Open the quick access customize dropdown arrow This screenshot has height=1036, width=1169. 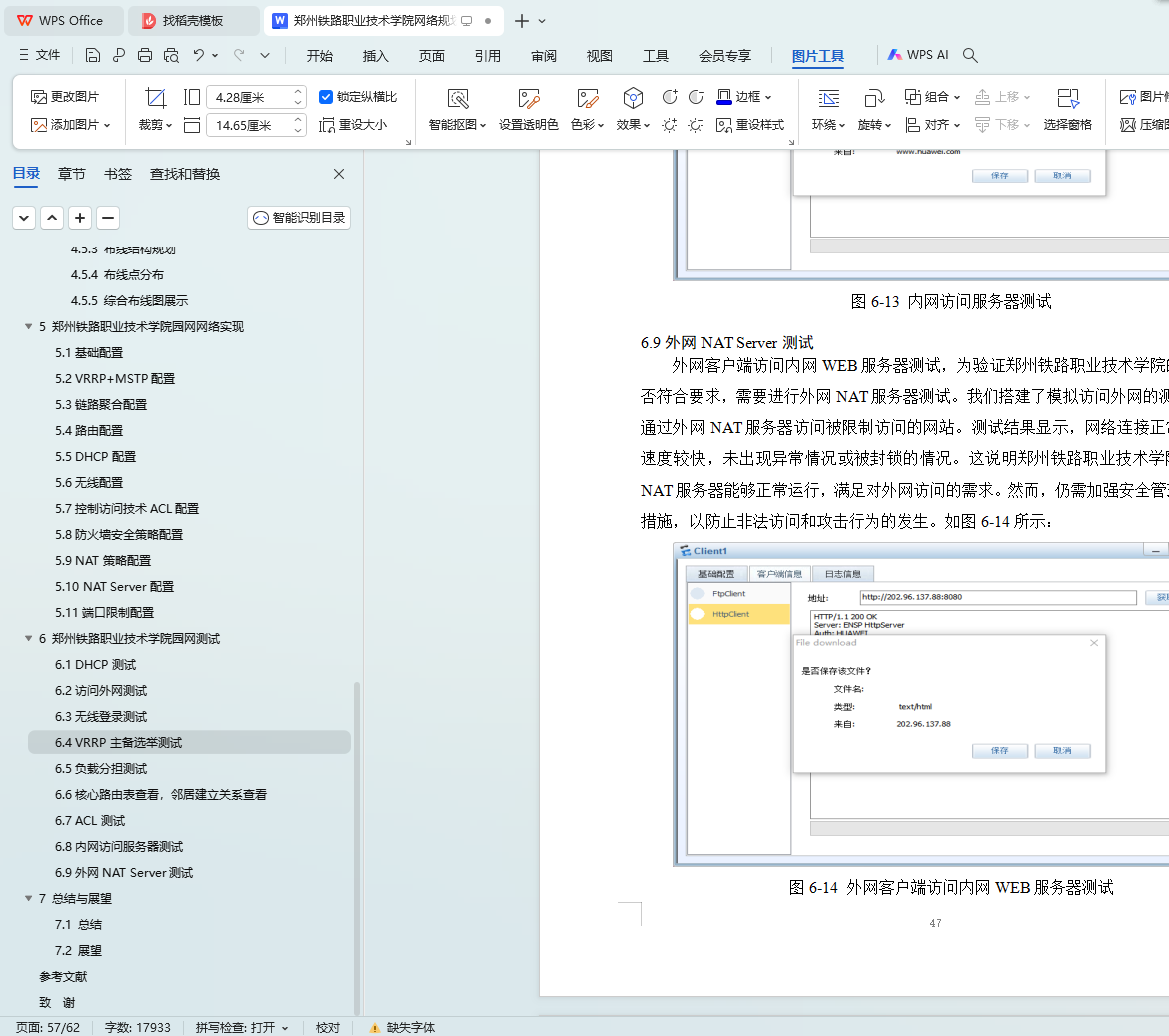click(x=265, y=55)
